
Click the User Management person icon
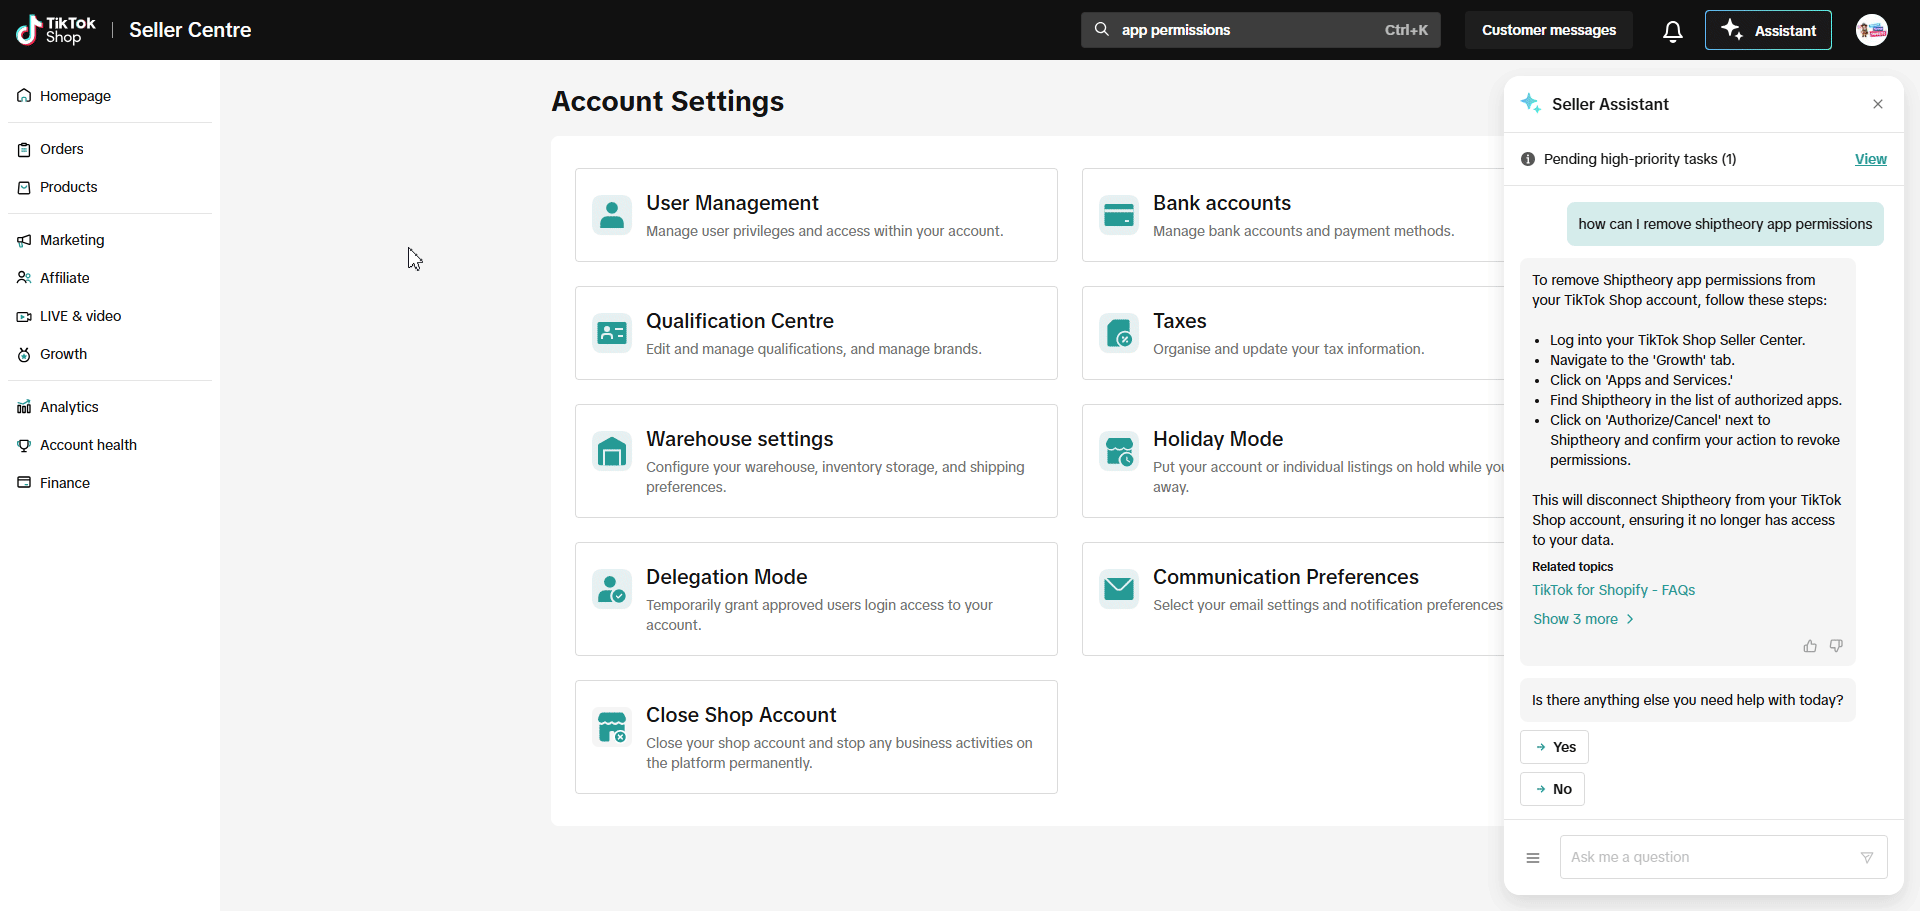[x=612, y=215]
